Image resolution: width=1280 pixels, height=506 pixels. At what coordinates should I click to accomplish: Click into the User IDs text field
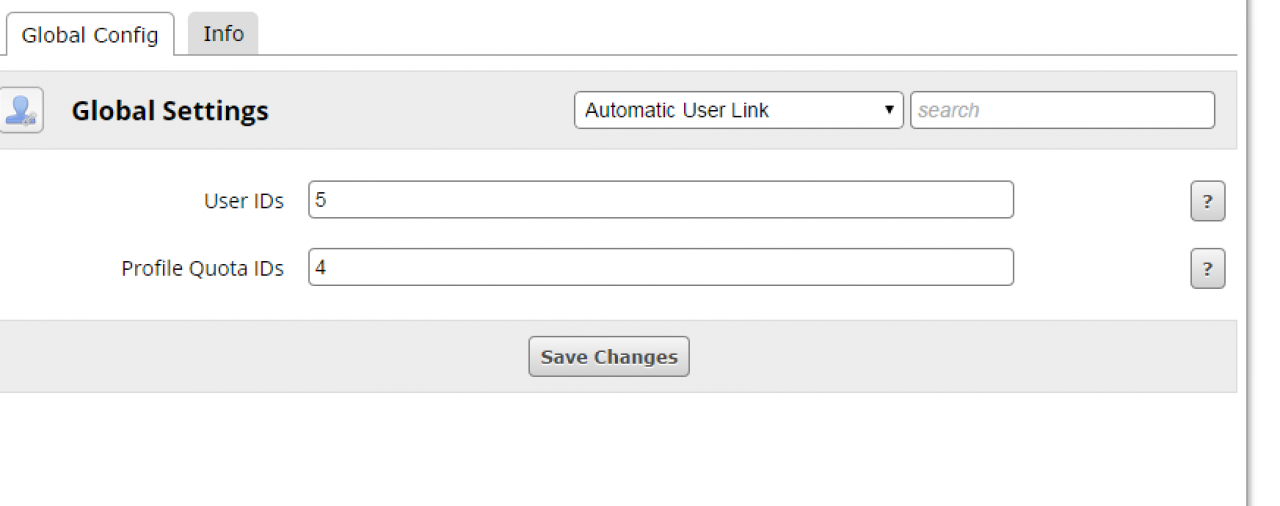tap(660, 200)
